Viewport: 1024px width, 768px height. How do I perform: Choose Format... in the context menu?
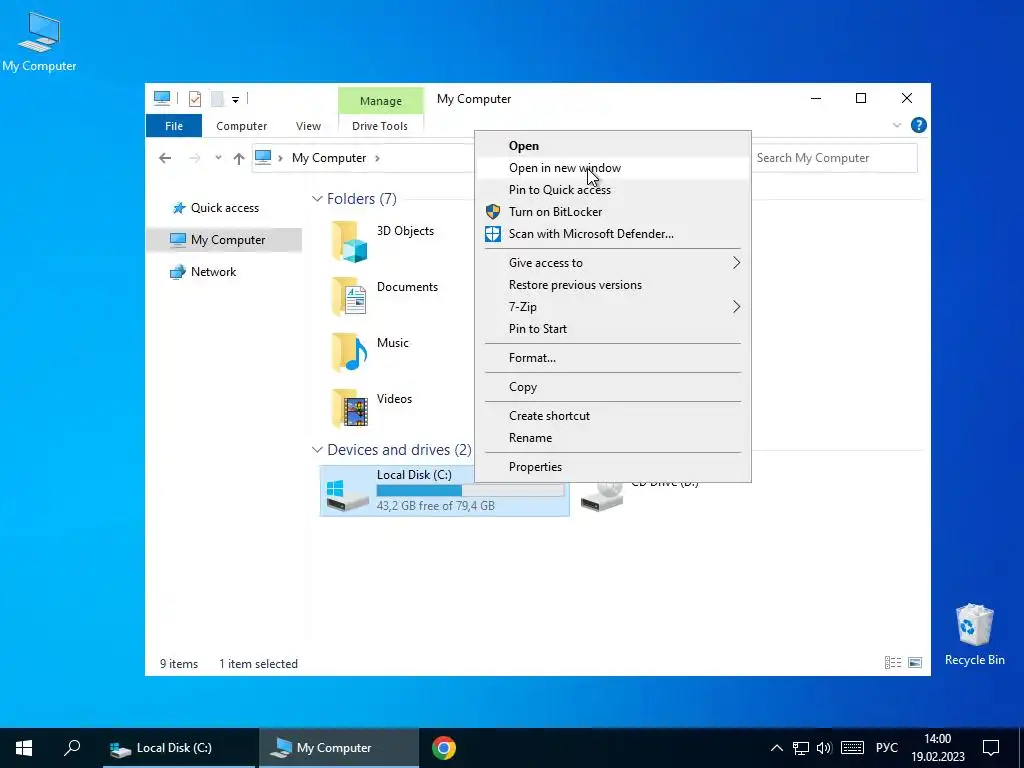coord(613,358)
